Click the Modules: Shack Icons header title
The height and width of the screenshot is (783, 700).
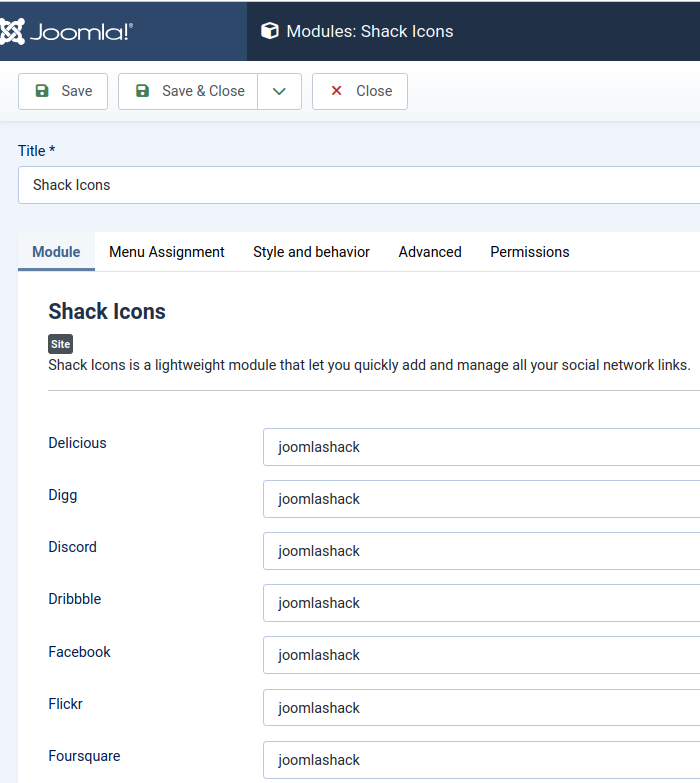tap(370, 31)
